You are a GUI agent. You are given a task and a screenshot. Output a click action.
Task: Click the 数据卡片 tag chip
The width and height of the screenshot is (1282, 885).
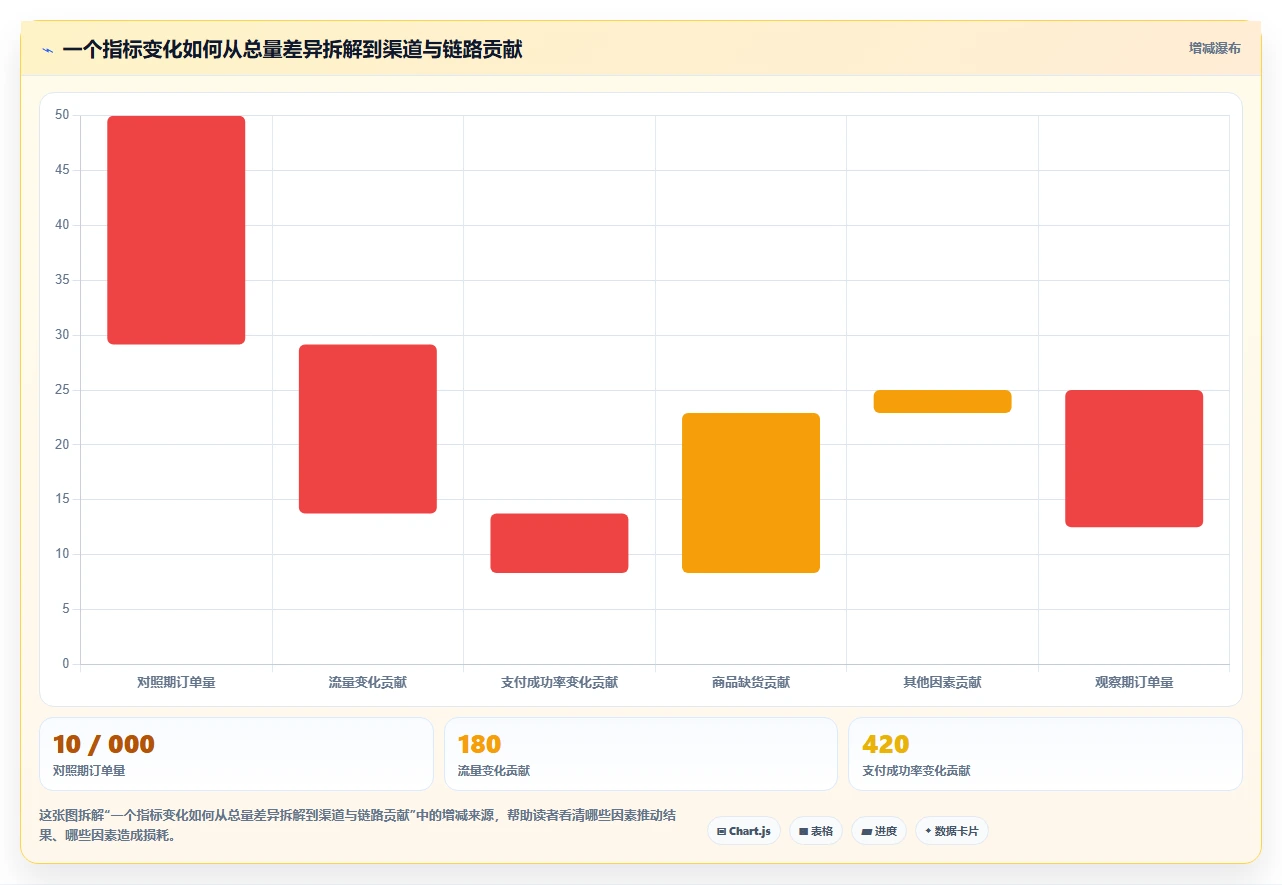[x=951, y=831]
